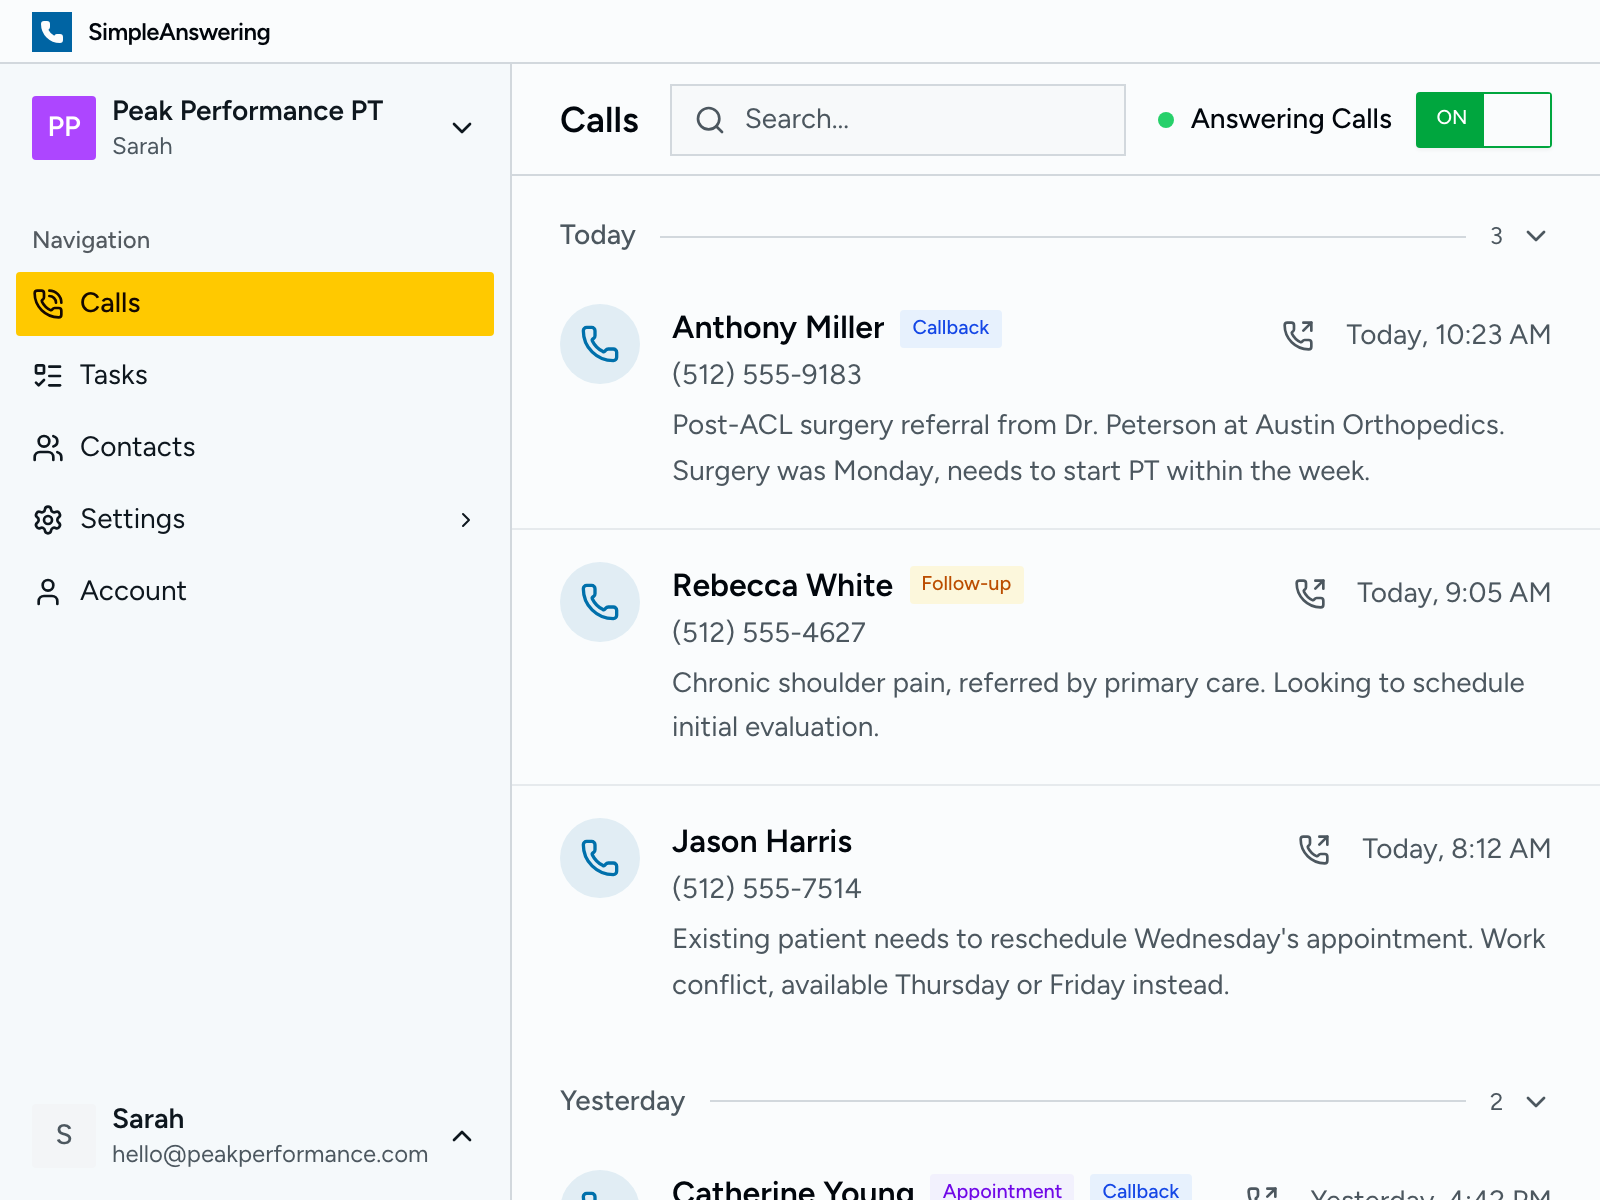The image size is (1600, 1200).
Task: Click inside the Search field
Action: [900, 120]
